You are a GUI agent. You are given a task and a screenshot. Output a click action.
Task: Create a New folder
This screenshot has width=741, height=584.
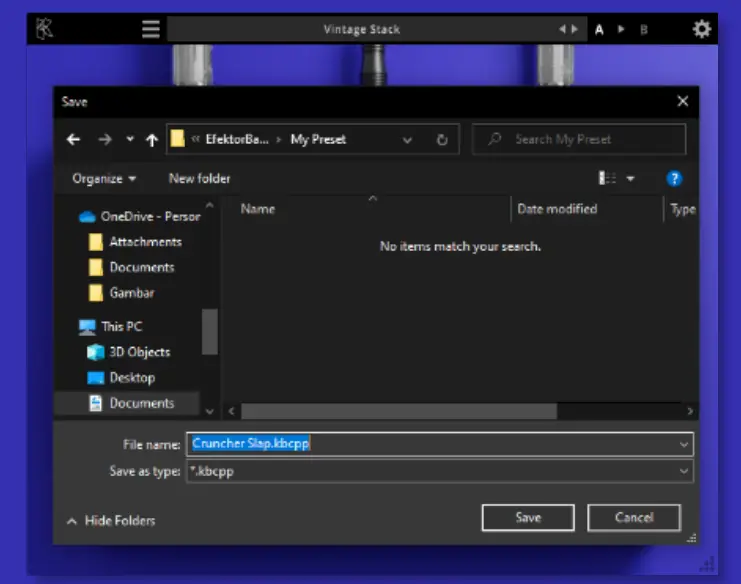(199, 179)
